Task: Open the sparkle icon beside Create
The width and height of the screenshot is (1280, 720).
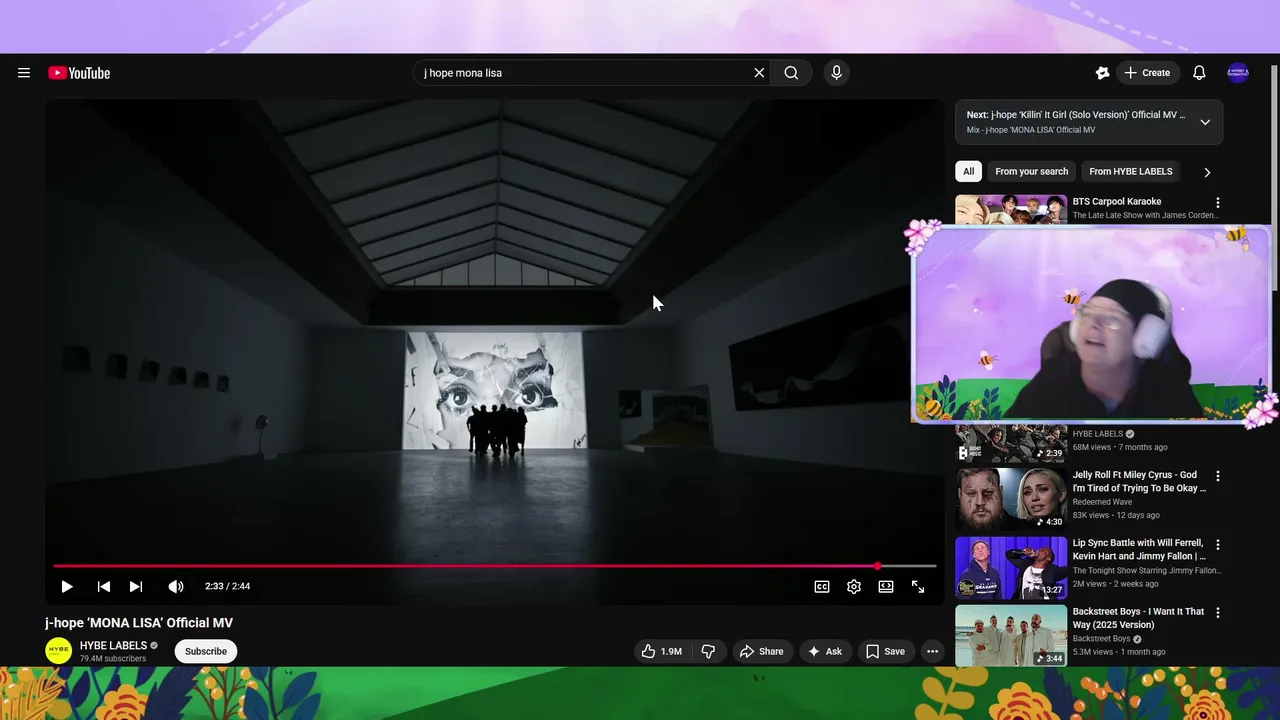Action: point(1102,73)
